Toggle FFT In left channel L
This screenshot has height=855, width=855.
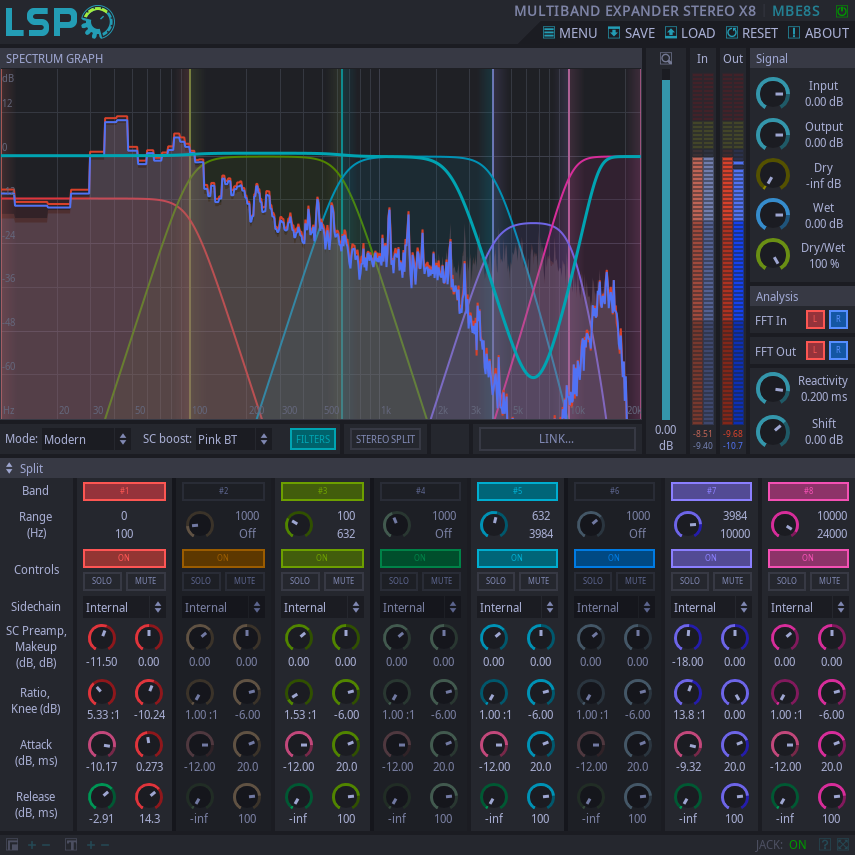(815, 320)
